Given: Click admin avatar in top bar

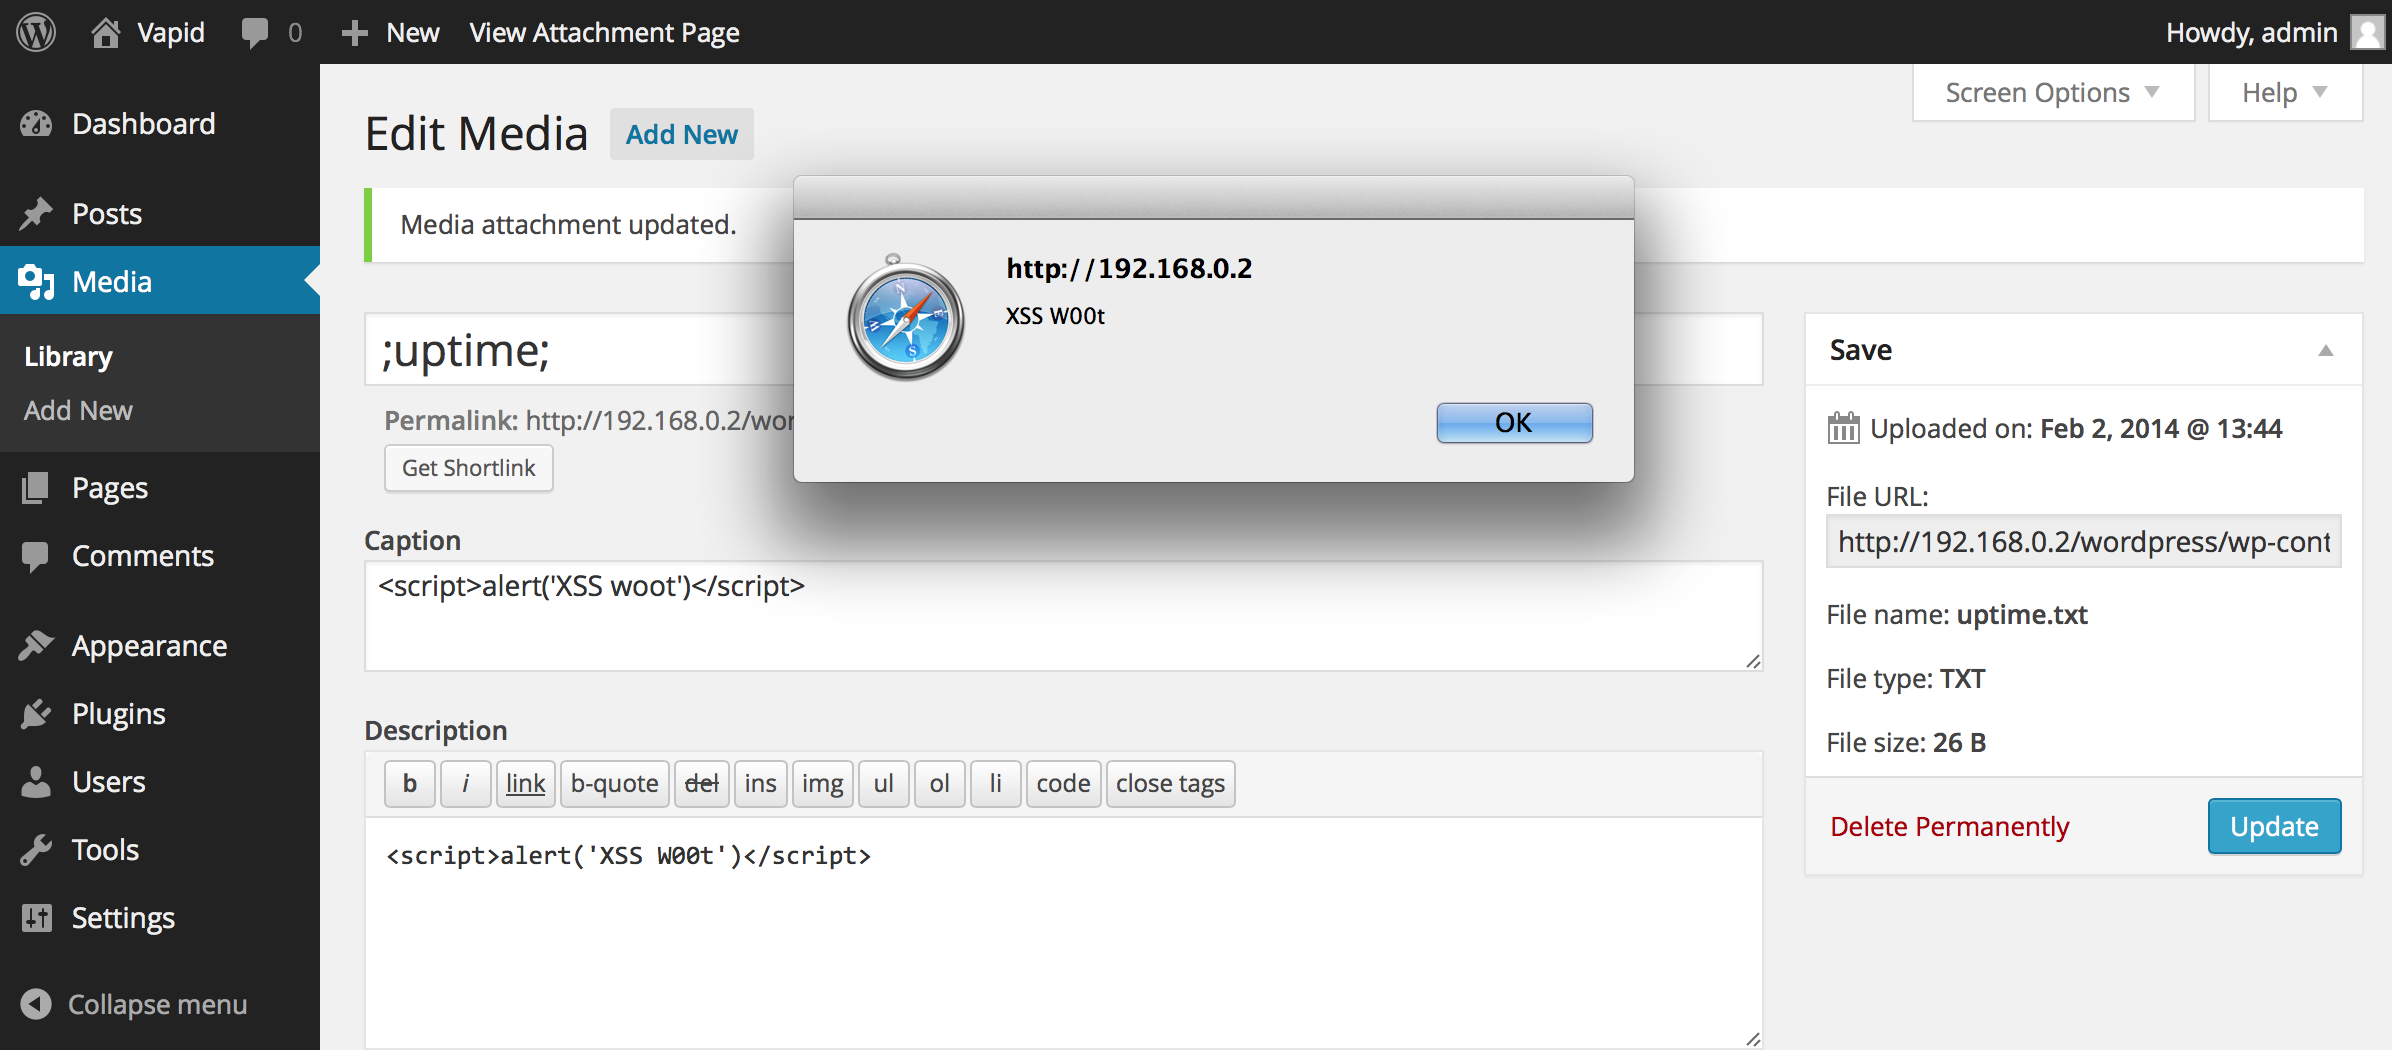Looking at the screenshot, I should coord(2367,32).
